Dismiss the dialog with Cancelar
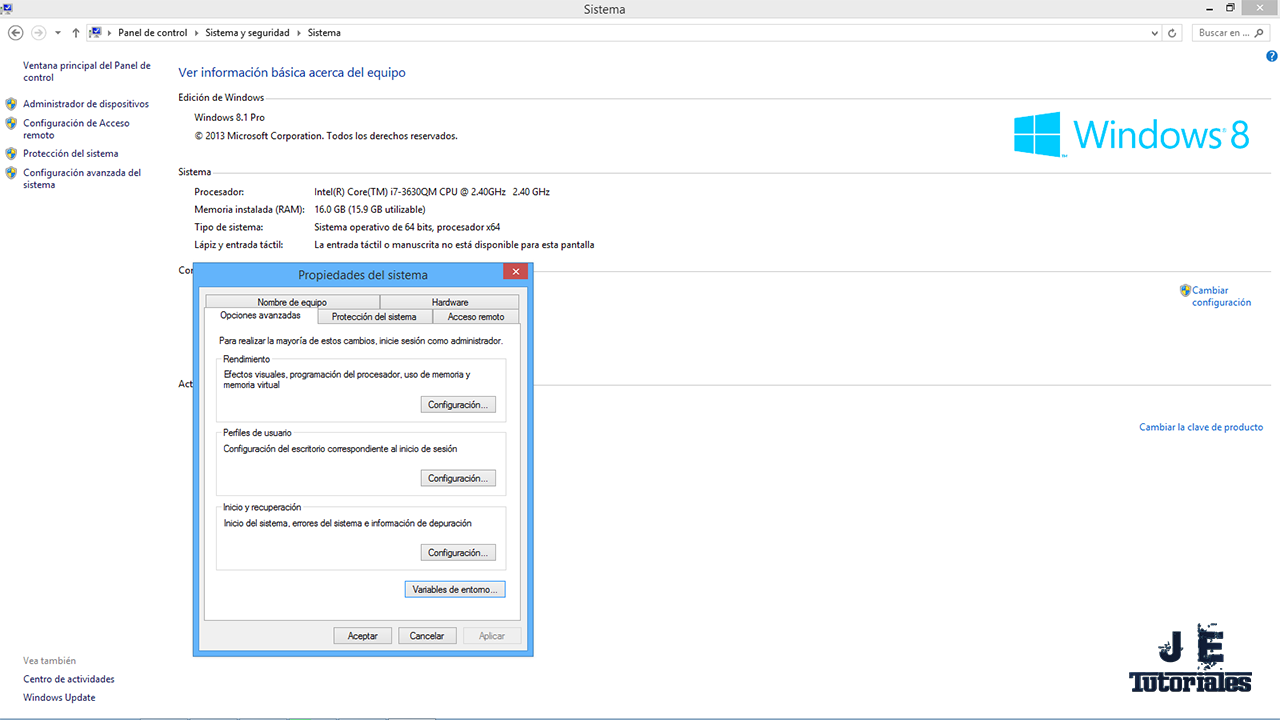Image resolution: width=1280 pixels, height=720 pixels. [427, 636]
